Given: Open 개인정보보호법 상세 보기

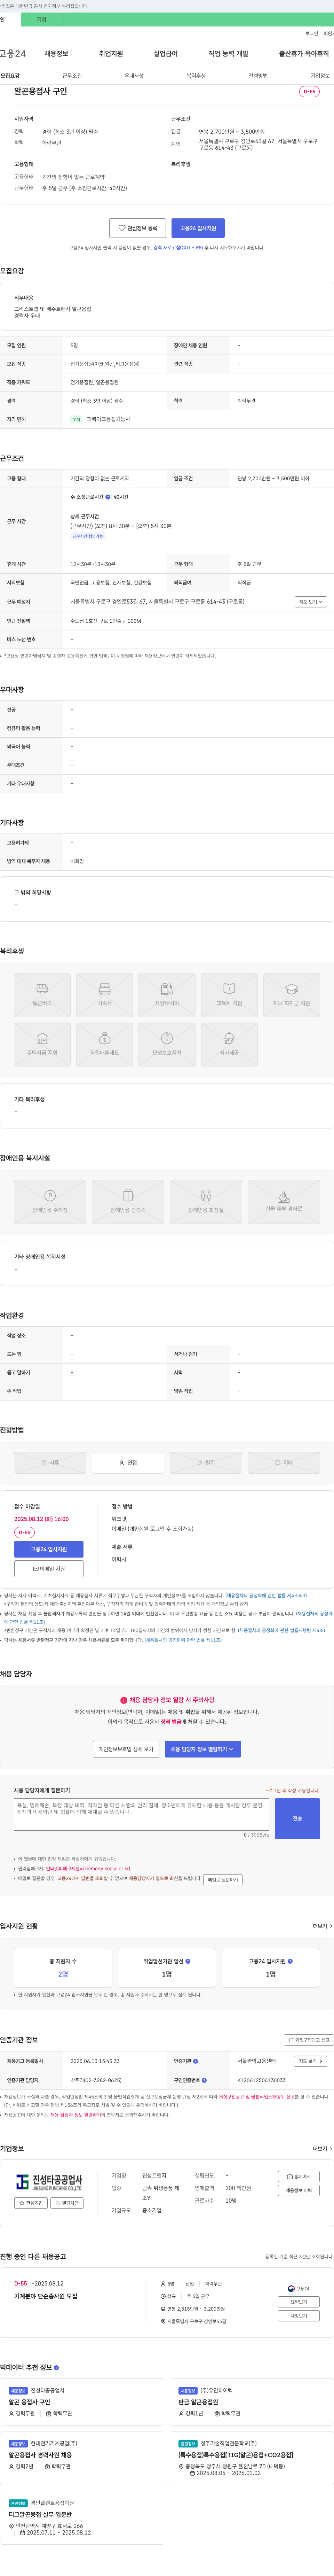Looking at the screenshot, I should pos(126,1749).
